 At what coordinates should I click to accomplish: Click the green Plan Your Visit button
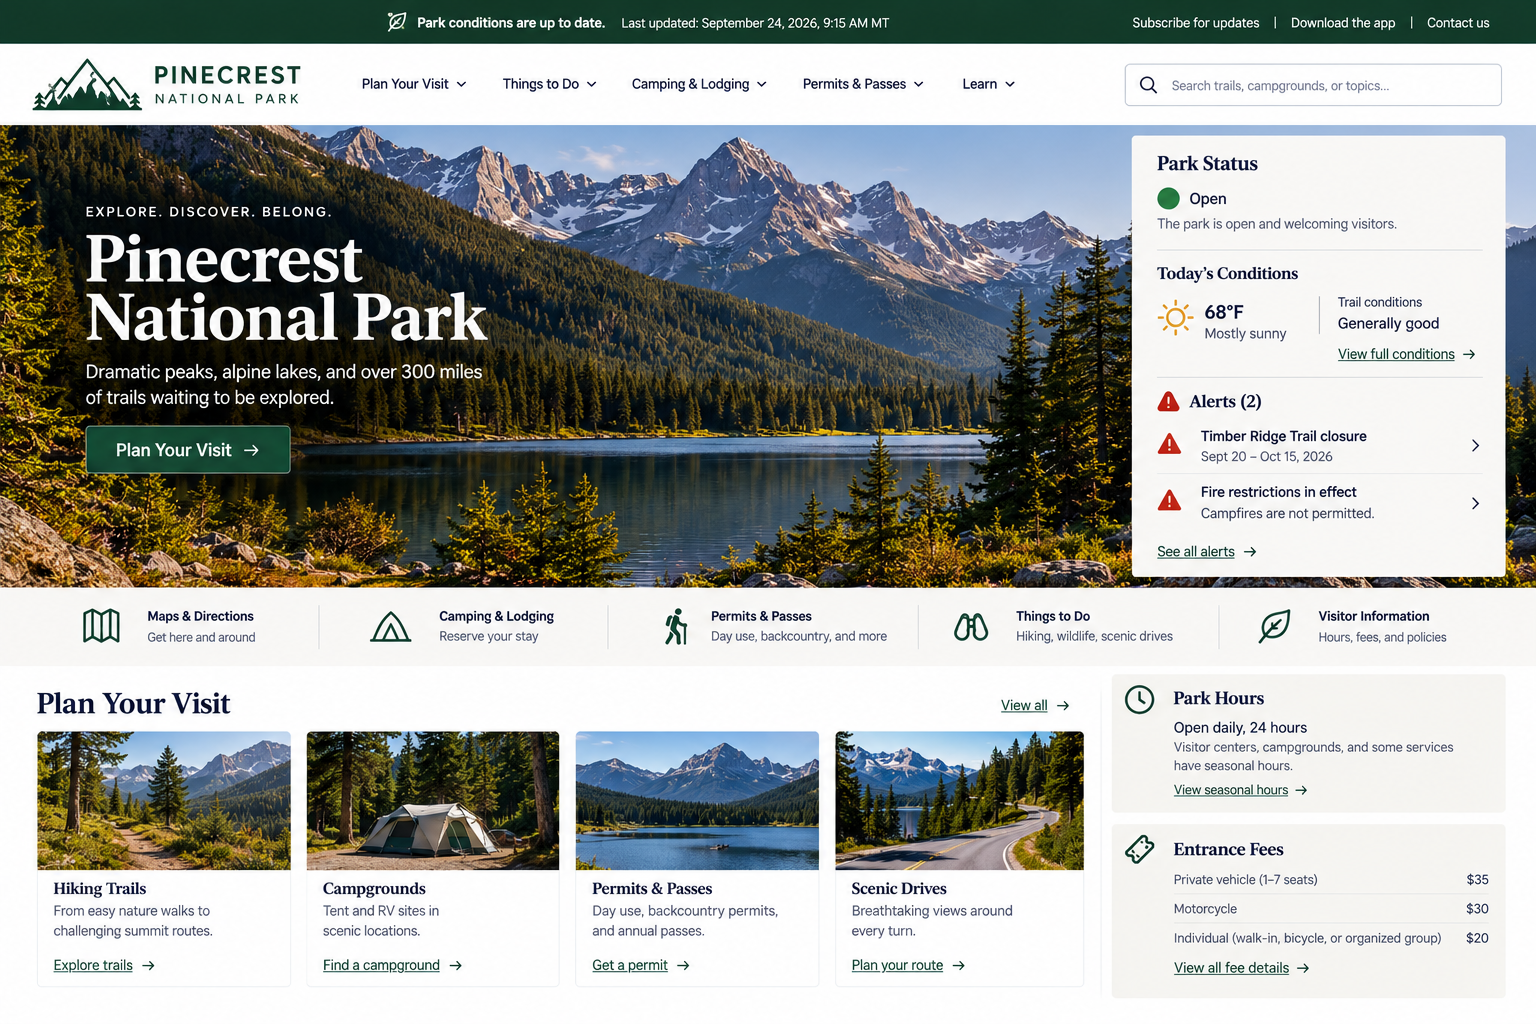[x=188, y=450]
